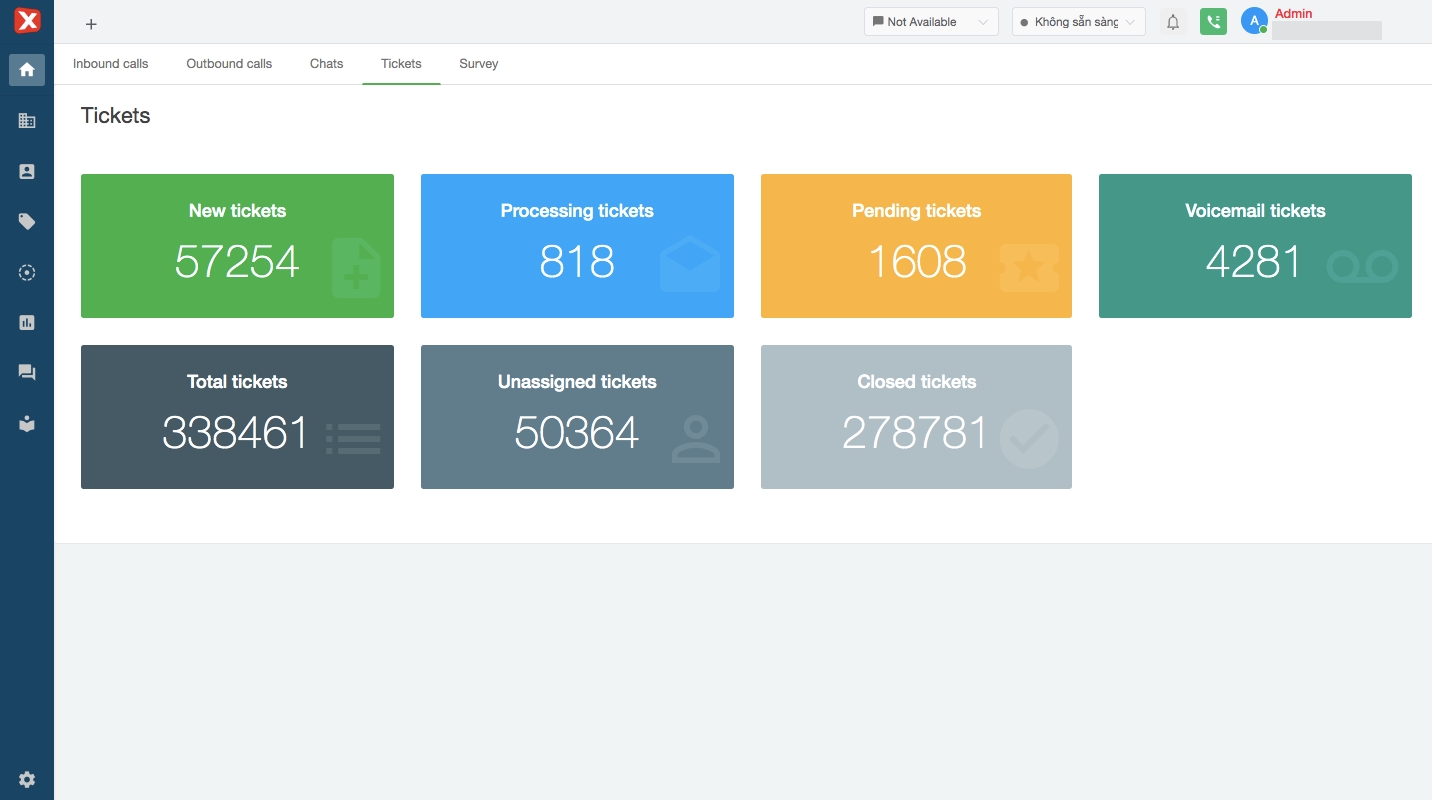Open the dotted circle sidebar icon
This screenshot has height=800, width=1432.
pos(27,272)
